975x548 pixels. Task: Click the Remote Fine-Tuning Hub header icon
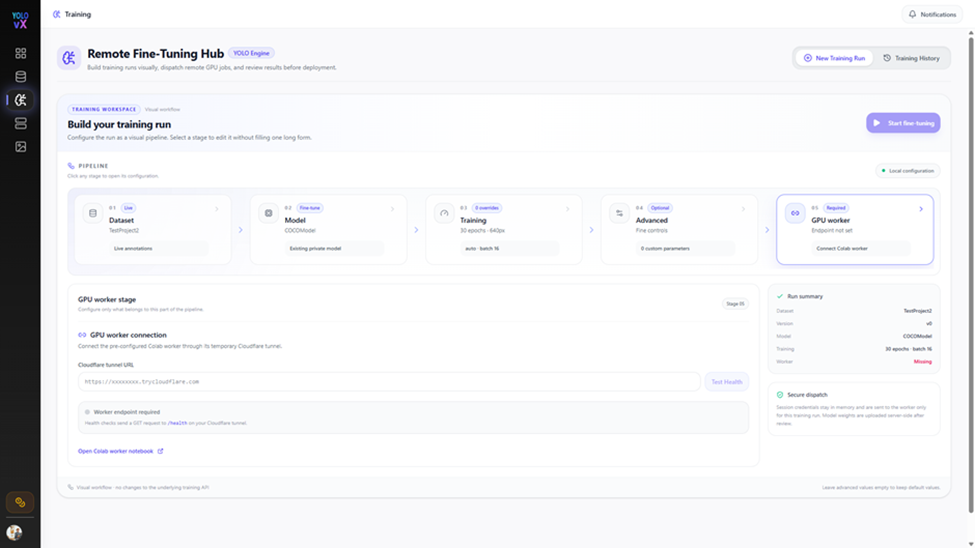tap(69, 58)
